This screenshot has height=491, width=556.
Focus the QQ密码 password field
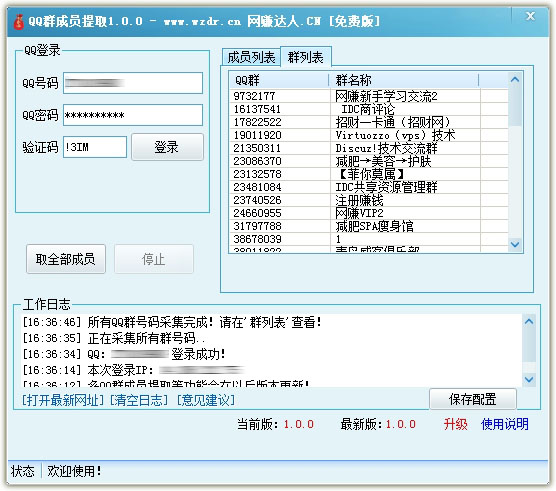[x=133, y=115]
